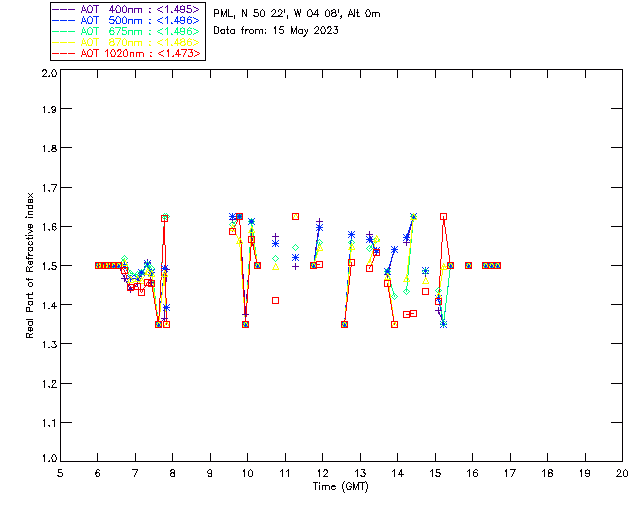
Task: Click the y-axis tick label 1.0
Action: pos(49,458)
